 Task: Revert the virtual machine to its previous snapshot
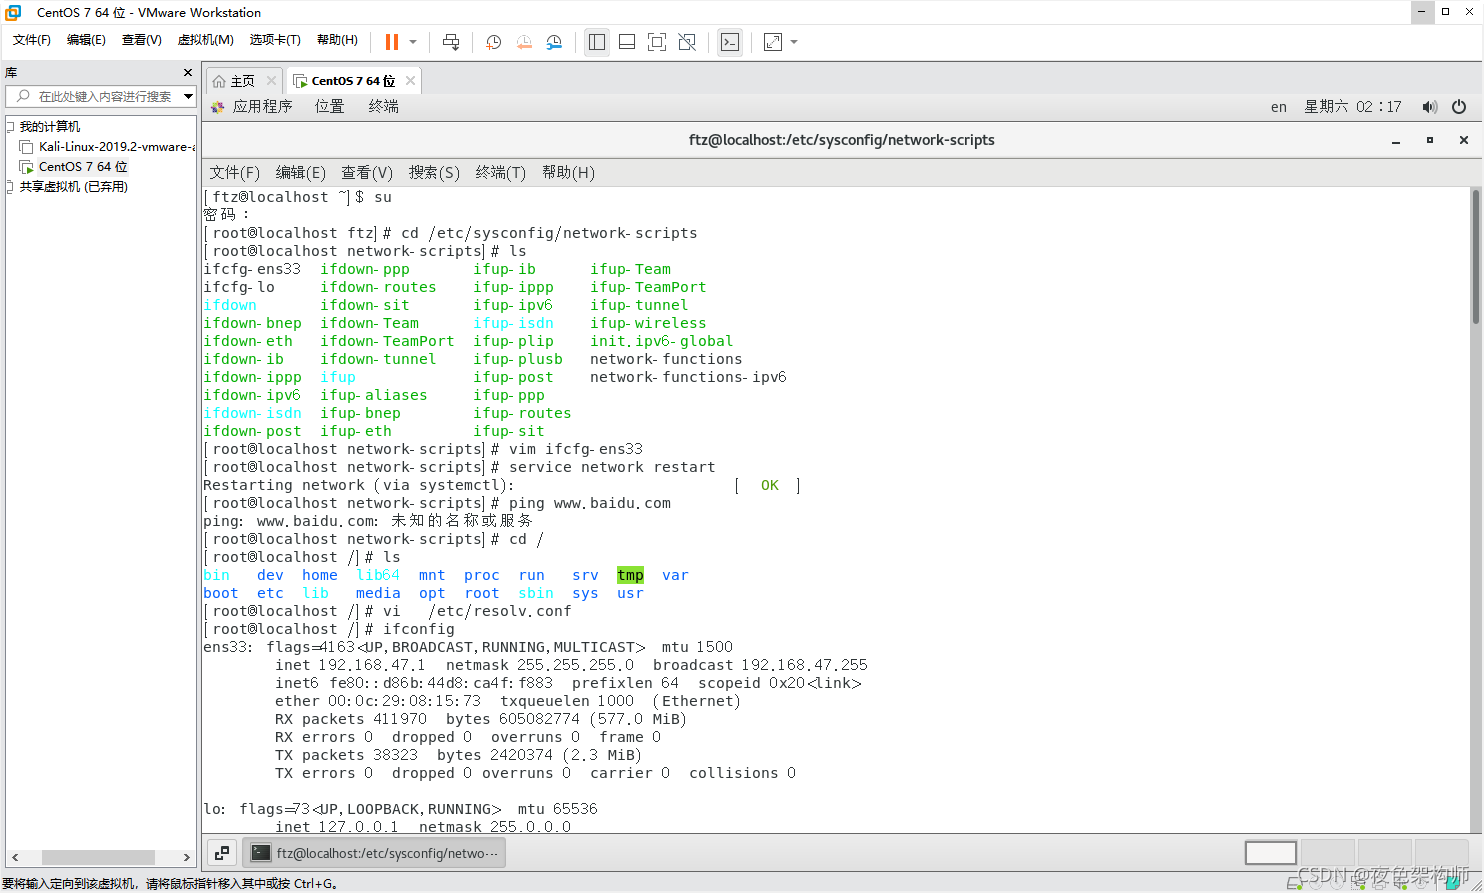coord(524,42)
